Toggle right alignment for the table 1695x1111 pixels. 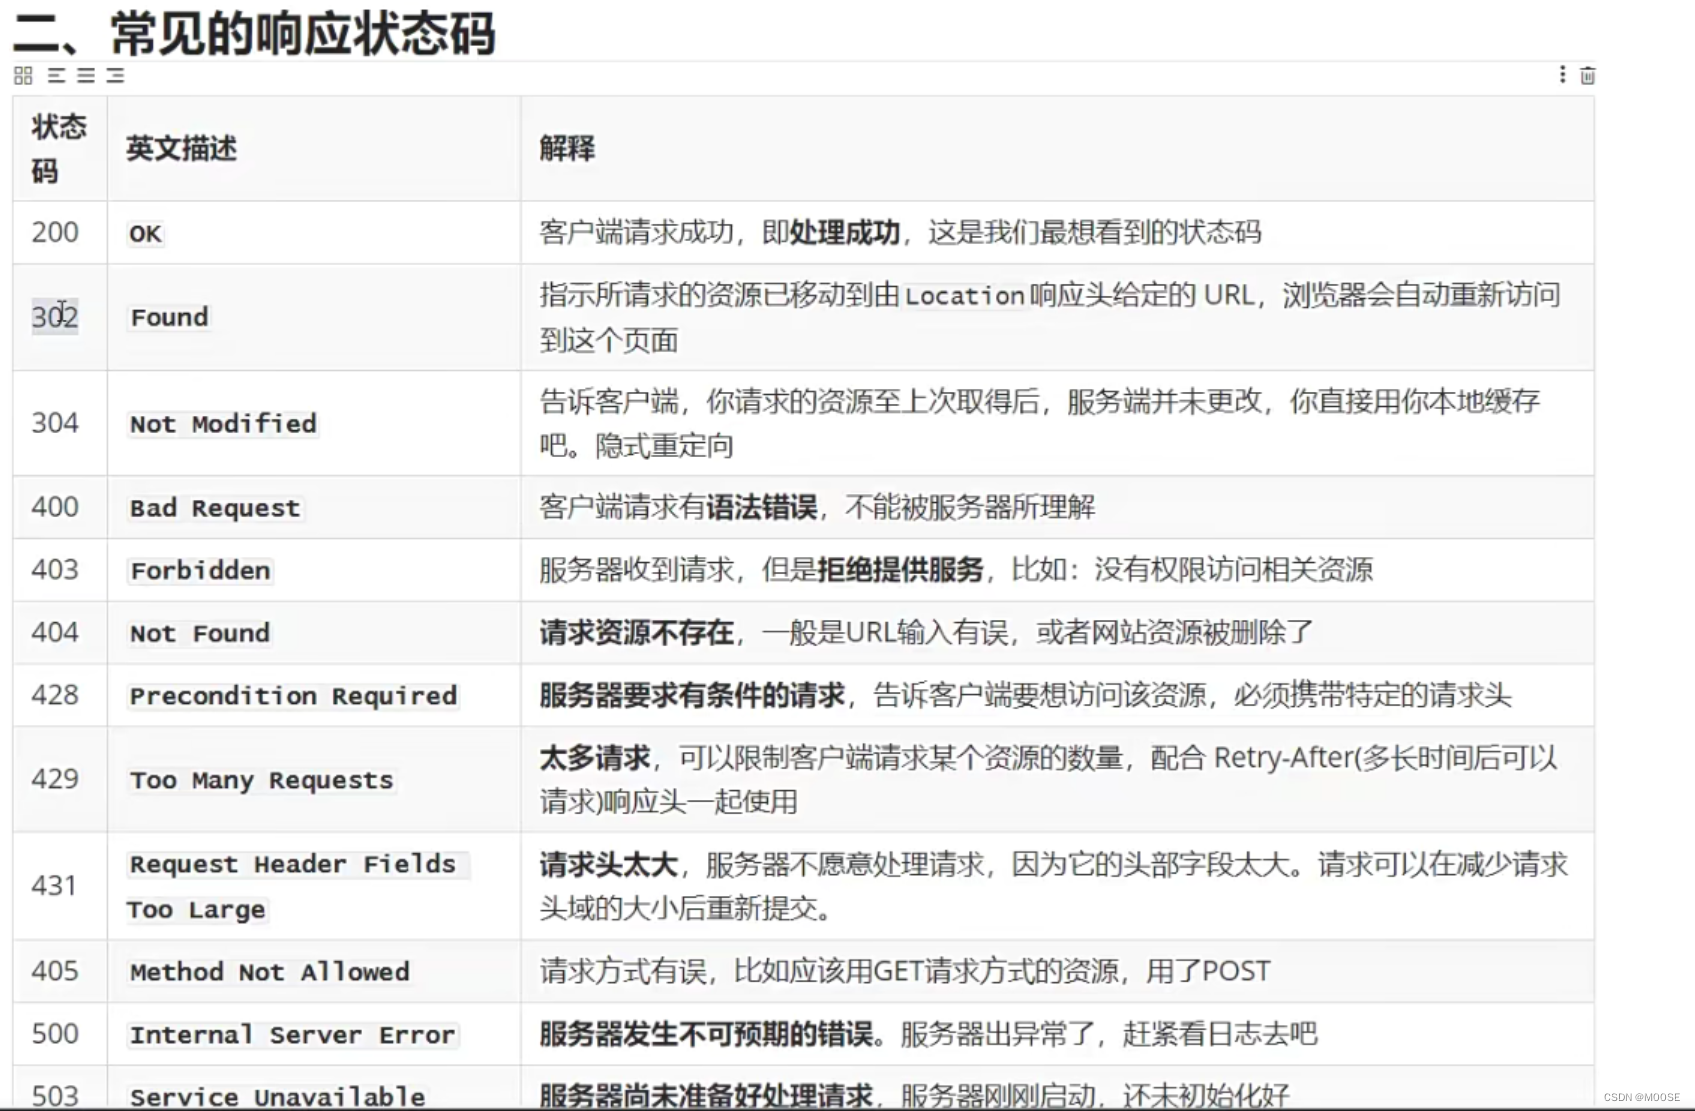[x=114, y=75]
